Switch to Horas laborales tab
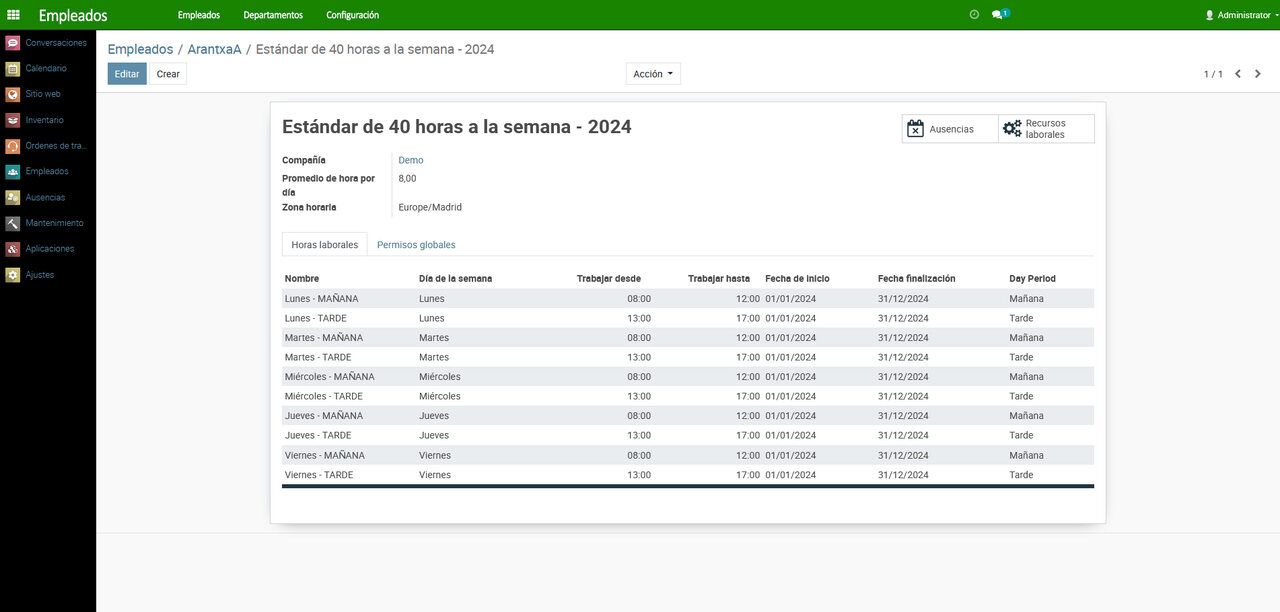Viewport: 1280px width, 612px height. pos(325,244)
